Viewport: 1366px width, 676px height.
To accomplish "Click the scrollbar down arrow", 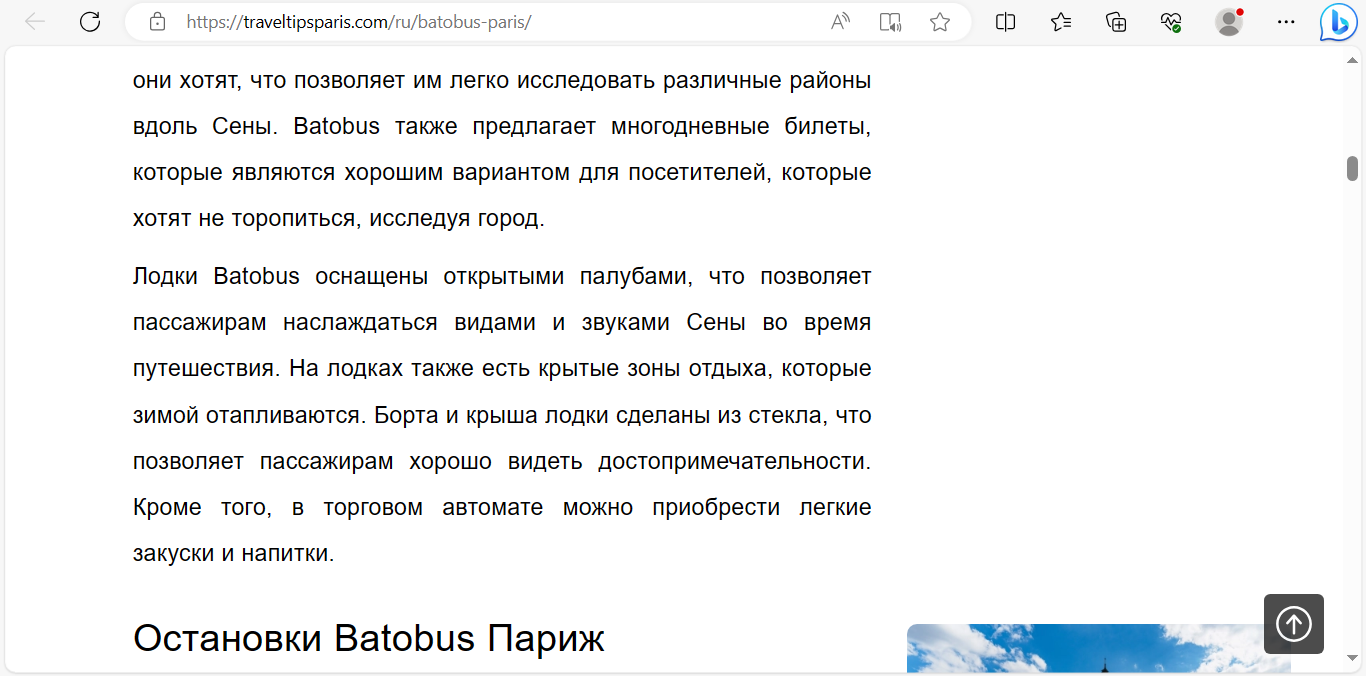I will click(x=1353, y=658).
